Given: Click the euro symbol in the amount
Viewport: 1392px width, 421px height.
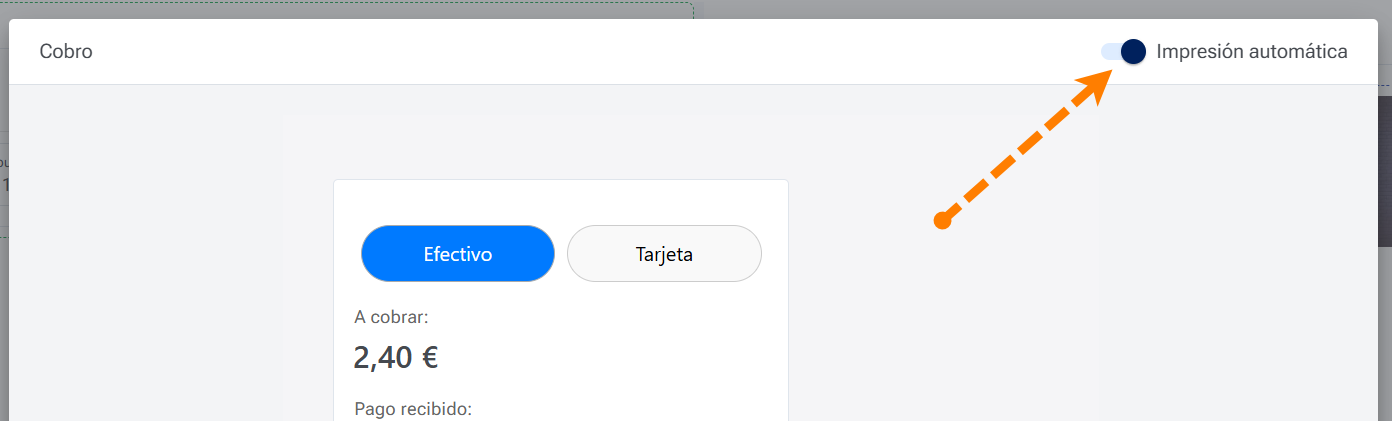Looking at the screenshot, I should pyautogui.click(x=429, y=357).
